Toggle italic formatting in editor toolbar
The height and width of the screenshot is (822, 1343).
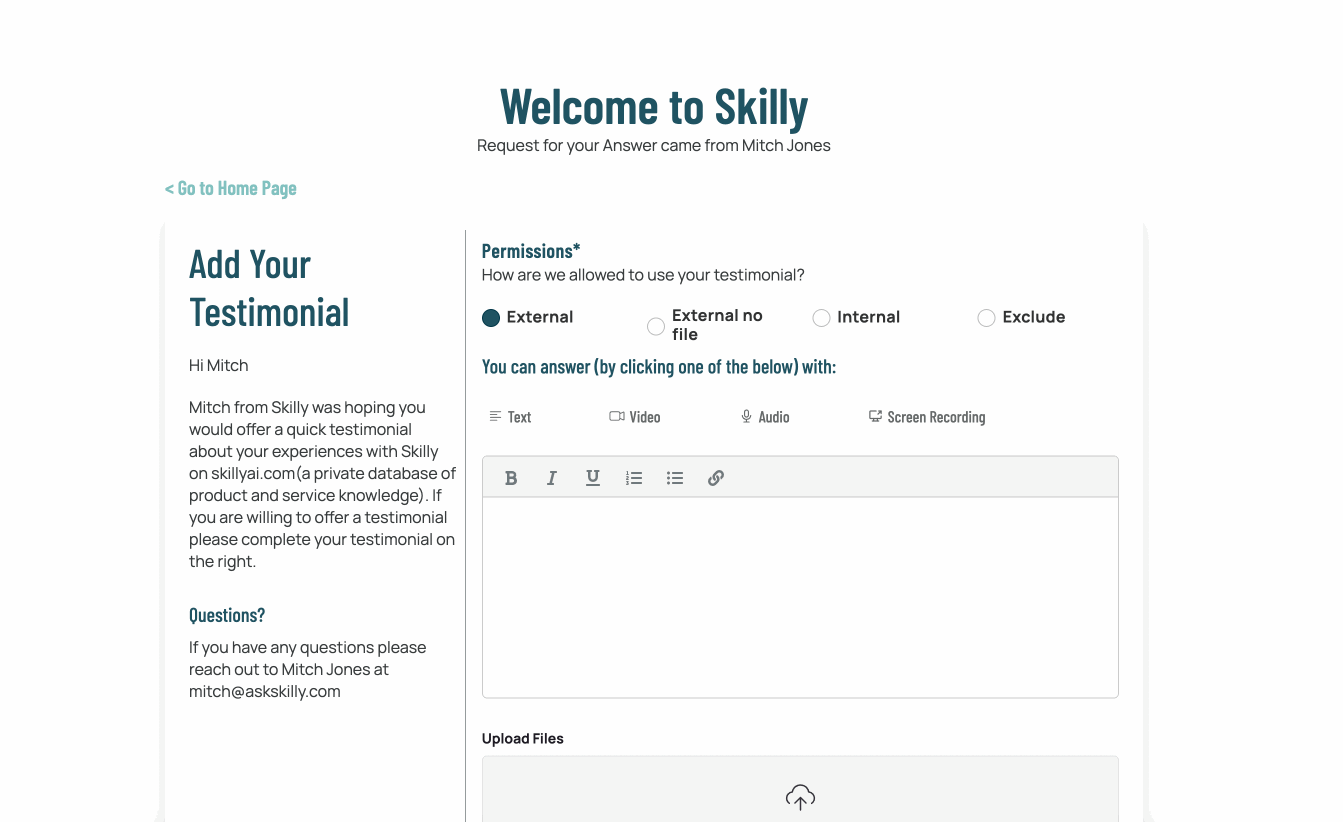pos(552,478)
